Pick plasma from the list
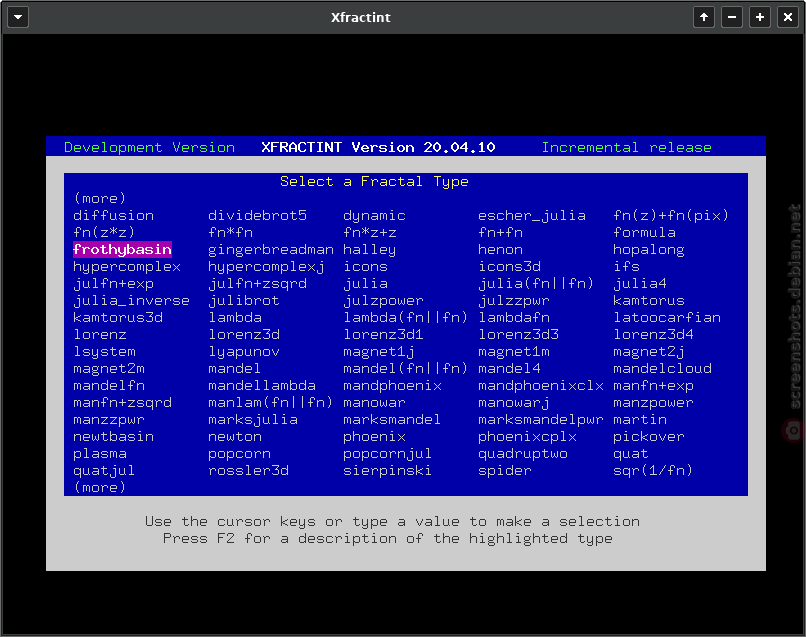806x637 pixels. coord(100,453)
